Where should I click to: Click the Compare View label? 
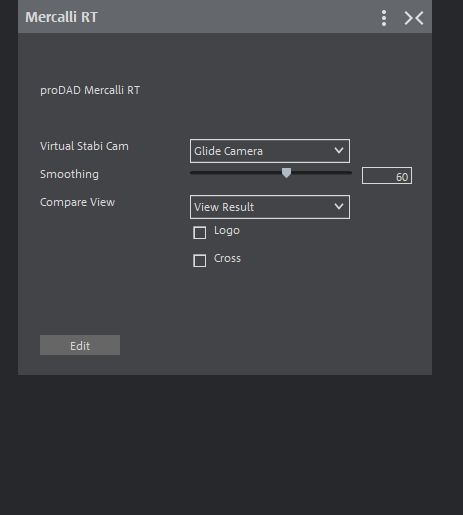[x=77, y=202]
